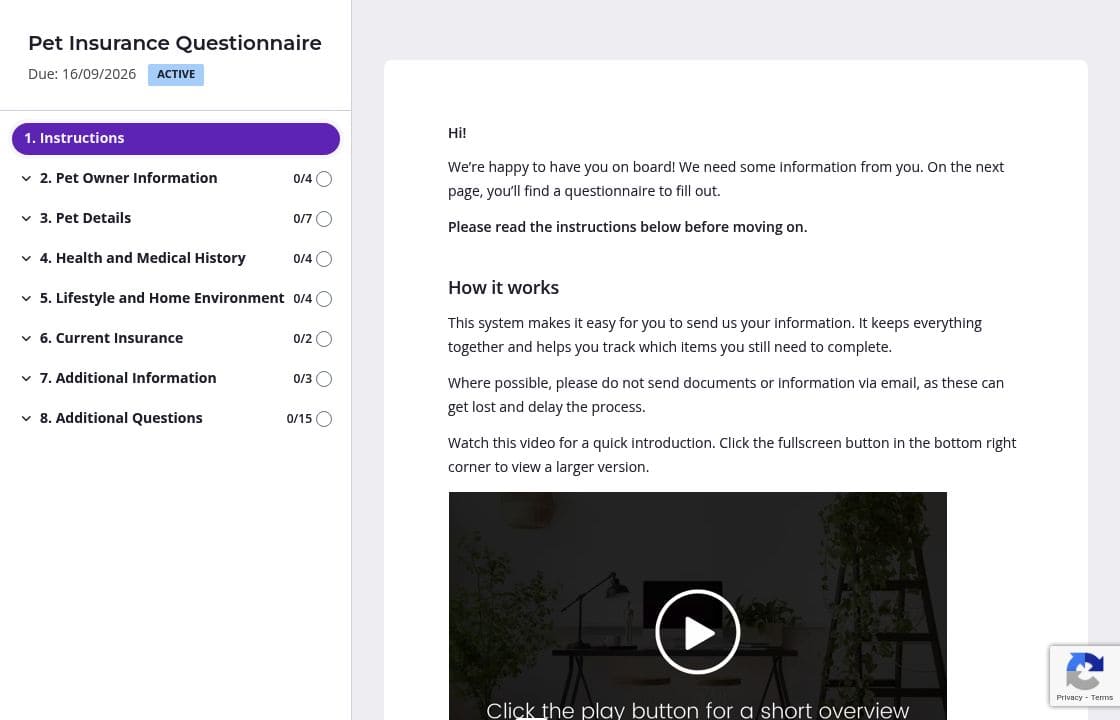This screenshot has height=720, width=1120.
Task: Expand Lifestyle and Home Environment chevron
Action: click(26, 299)
